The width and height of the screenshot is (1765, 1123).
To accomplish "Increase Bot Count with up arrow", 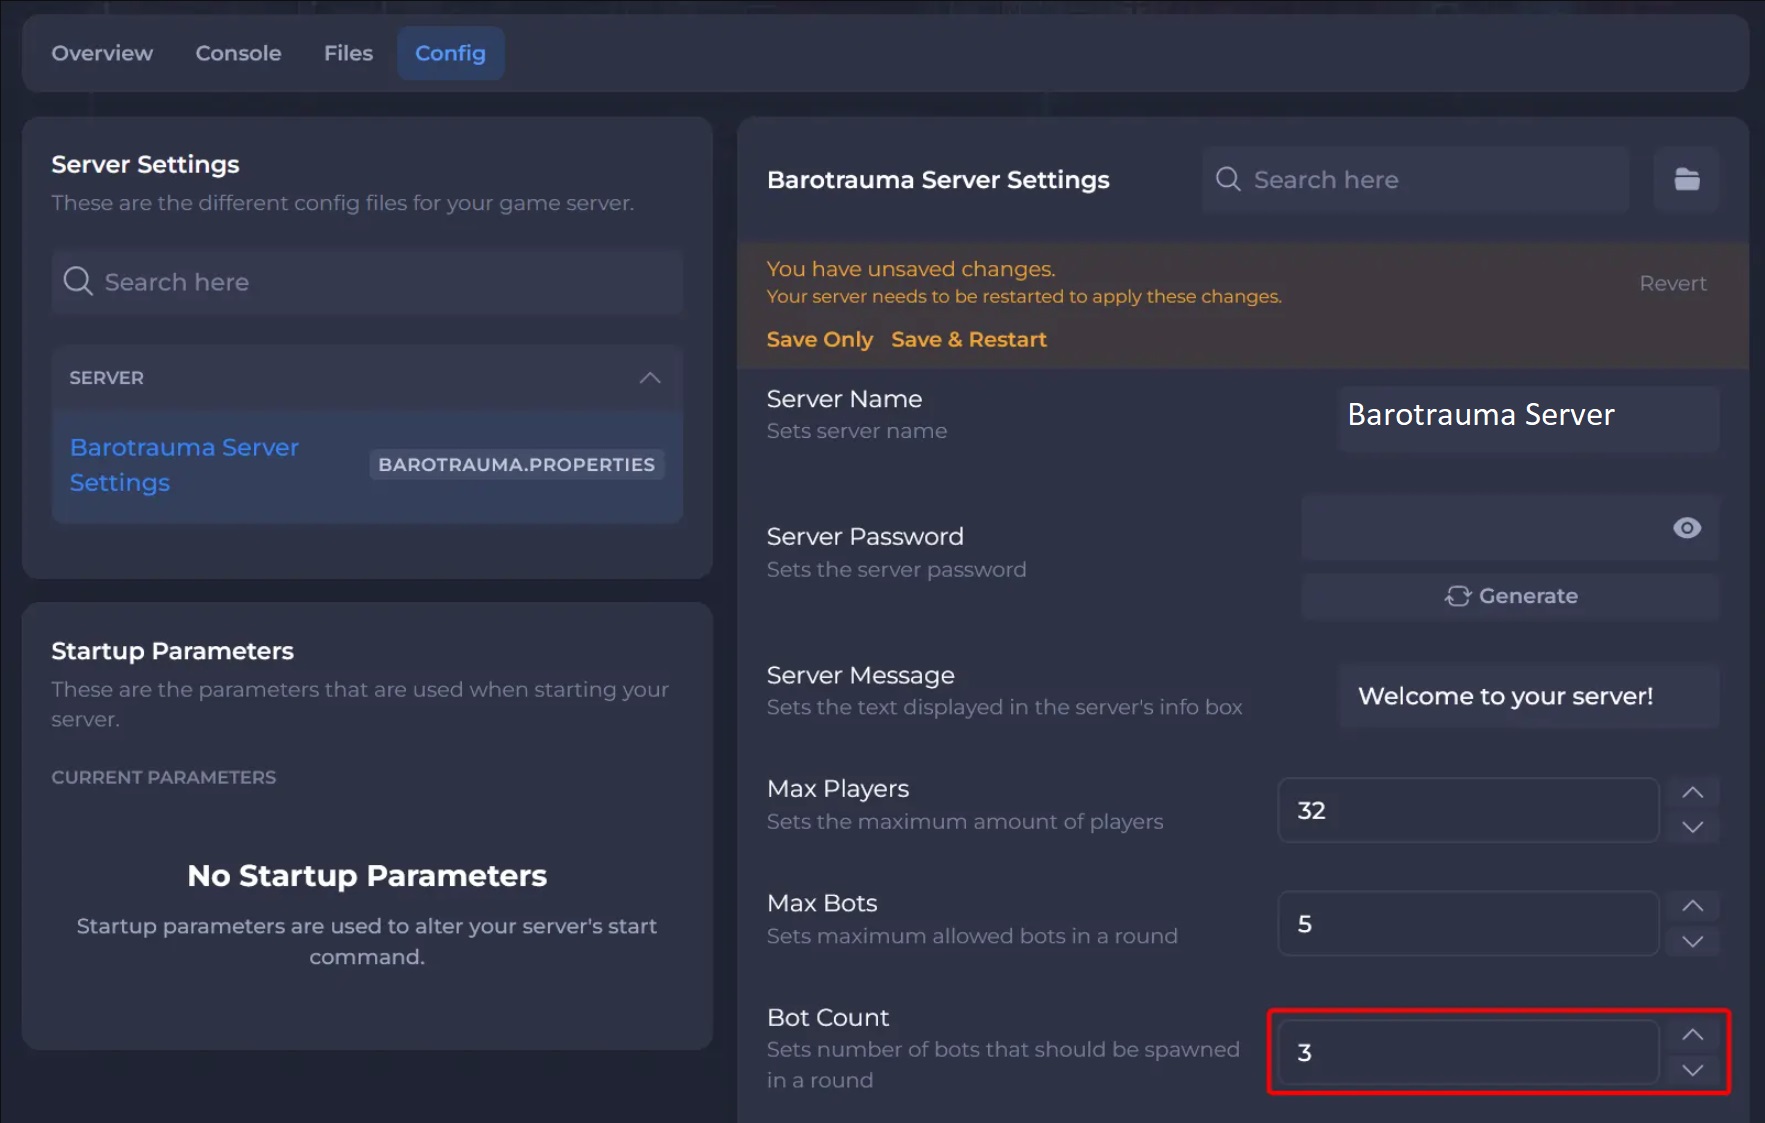I will click(1692, 1035).
